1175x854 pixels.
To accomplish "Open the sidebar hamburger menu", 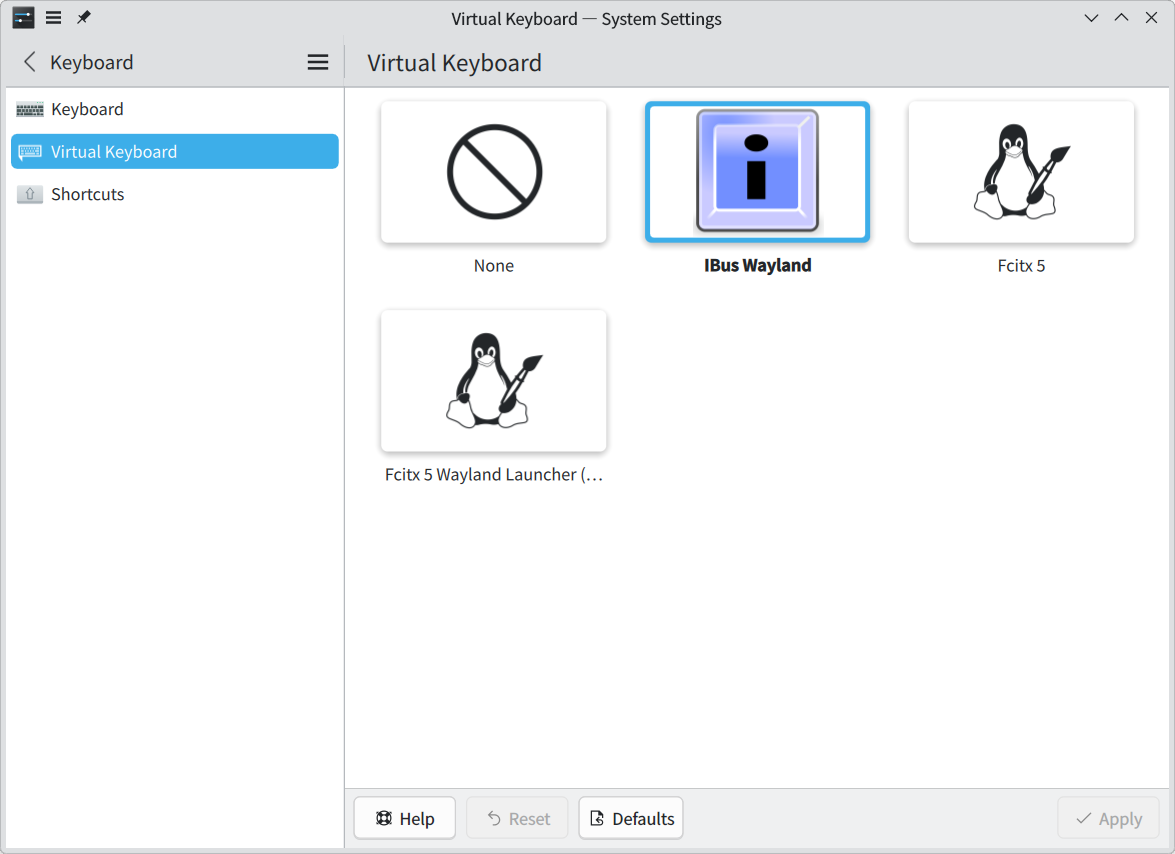I will coord(317,61).
